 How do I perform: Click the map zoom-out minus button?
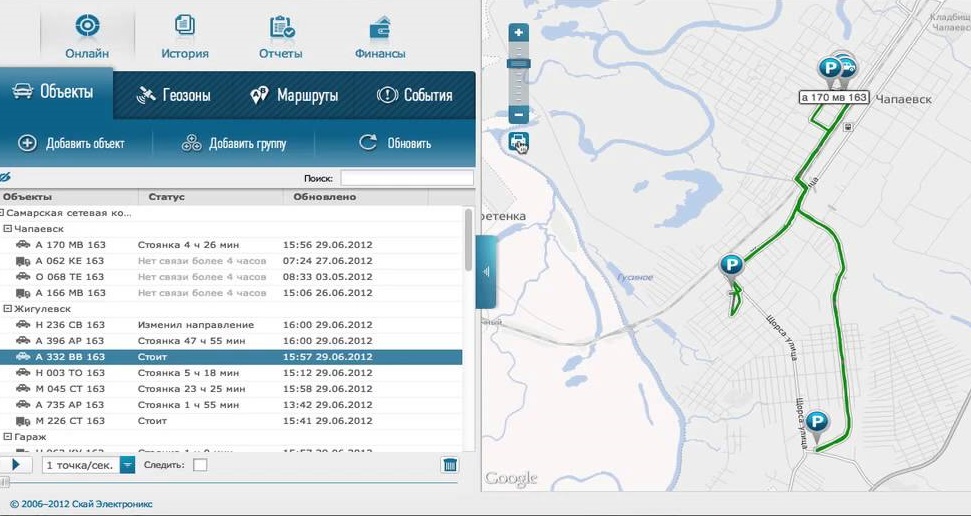point(518,115)
